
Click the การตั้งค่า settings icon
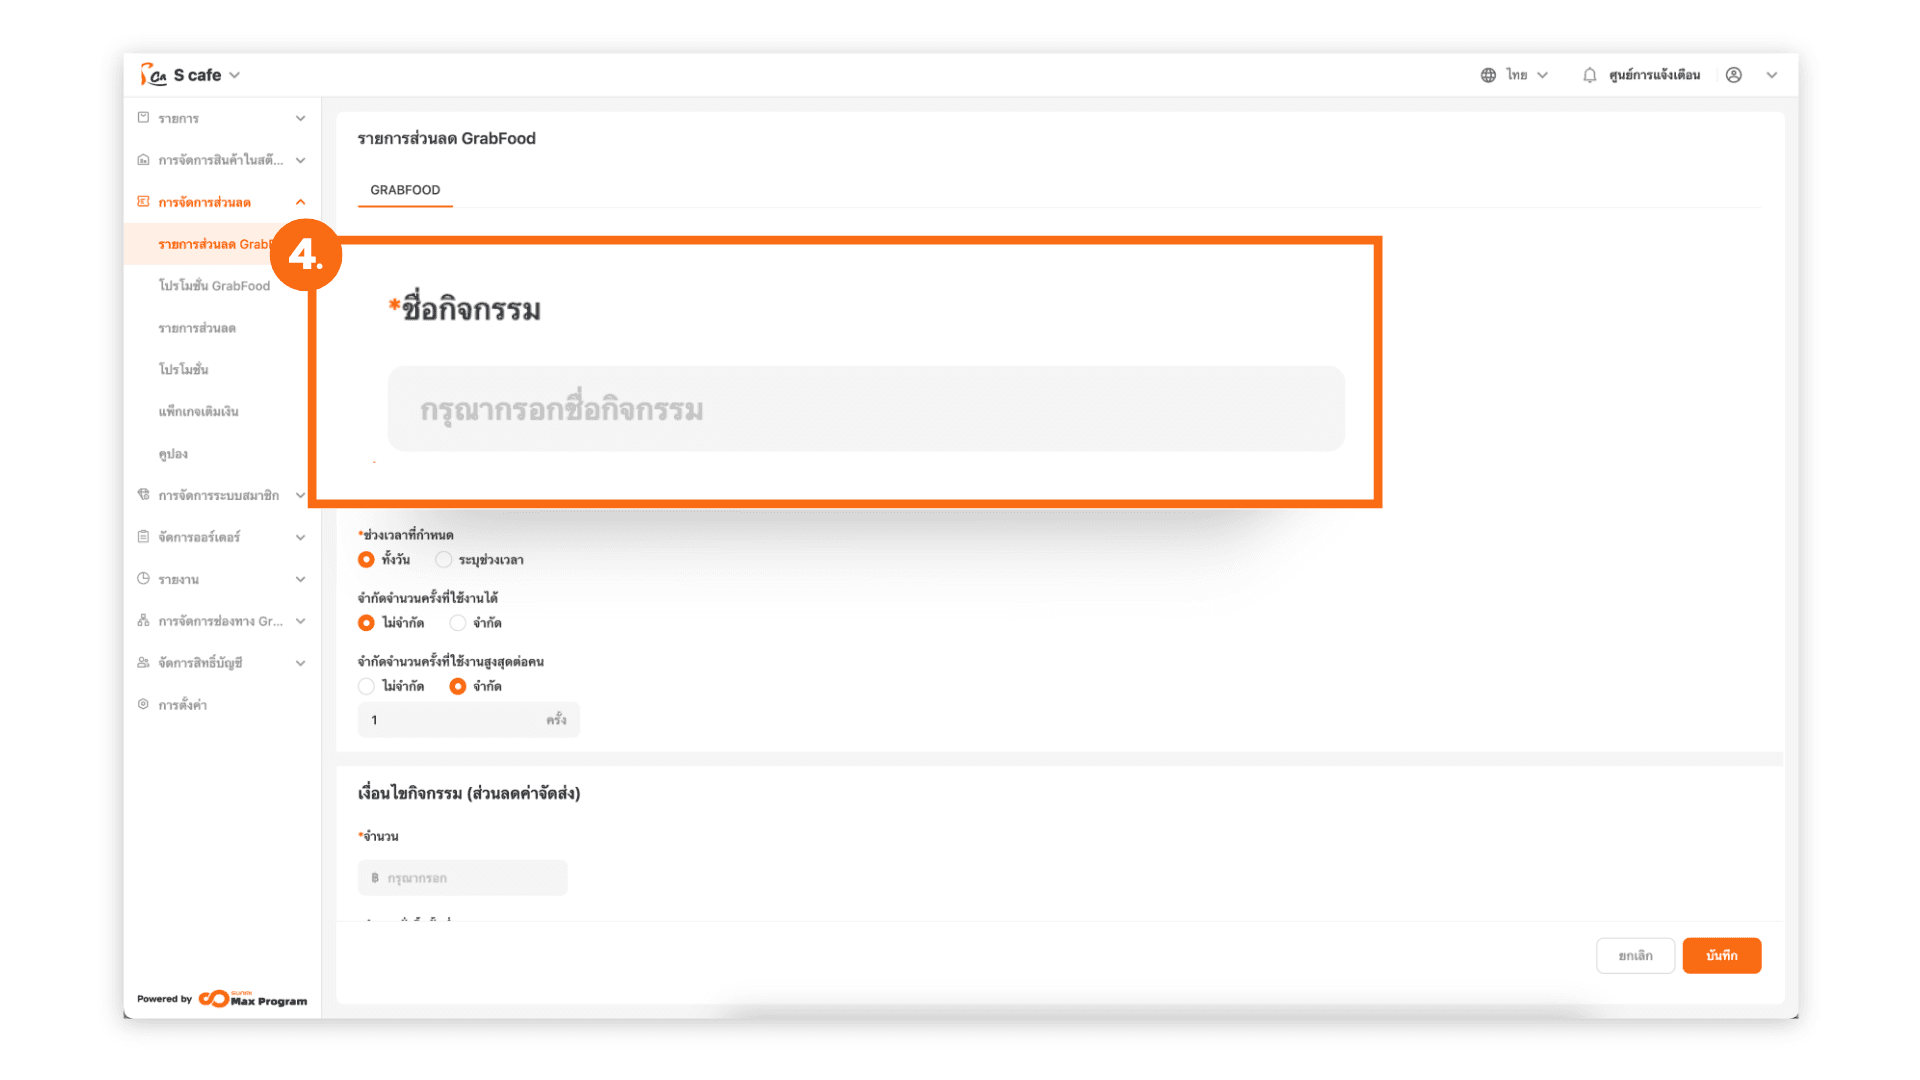[144, 705]
